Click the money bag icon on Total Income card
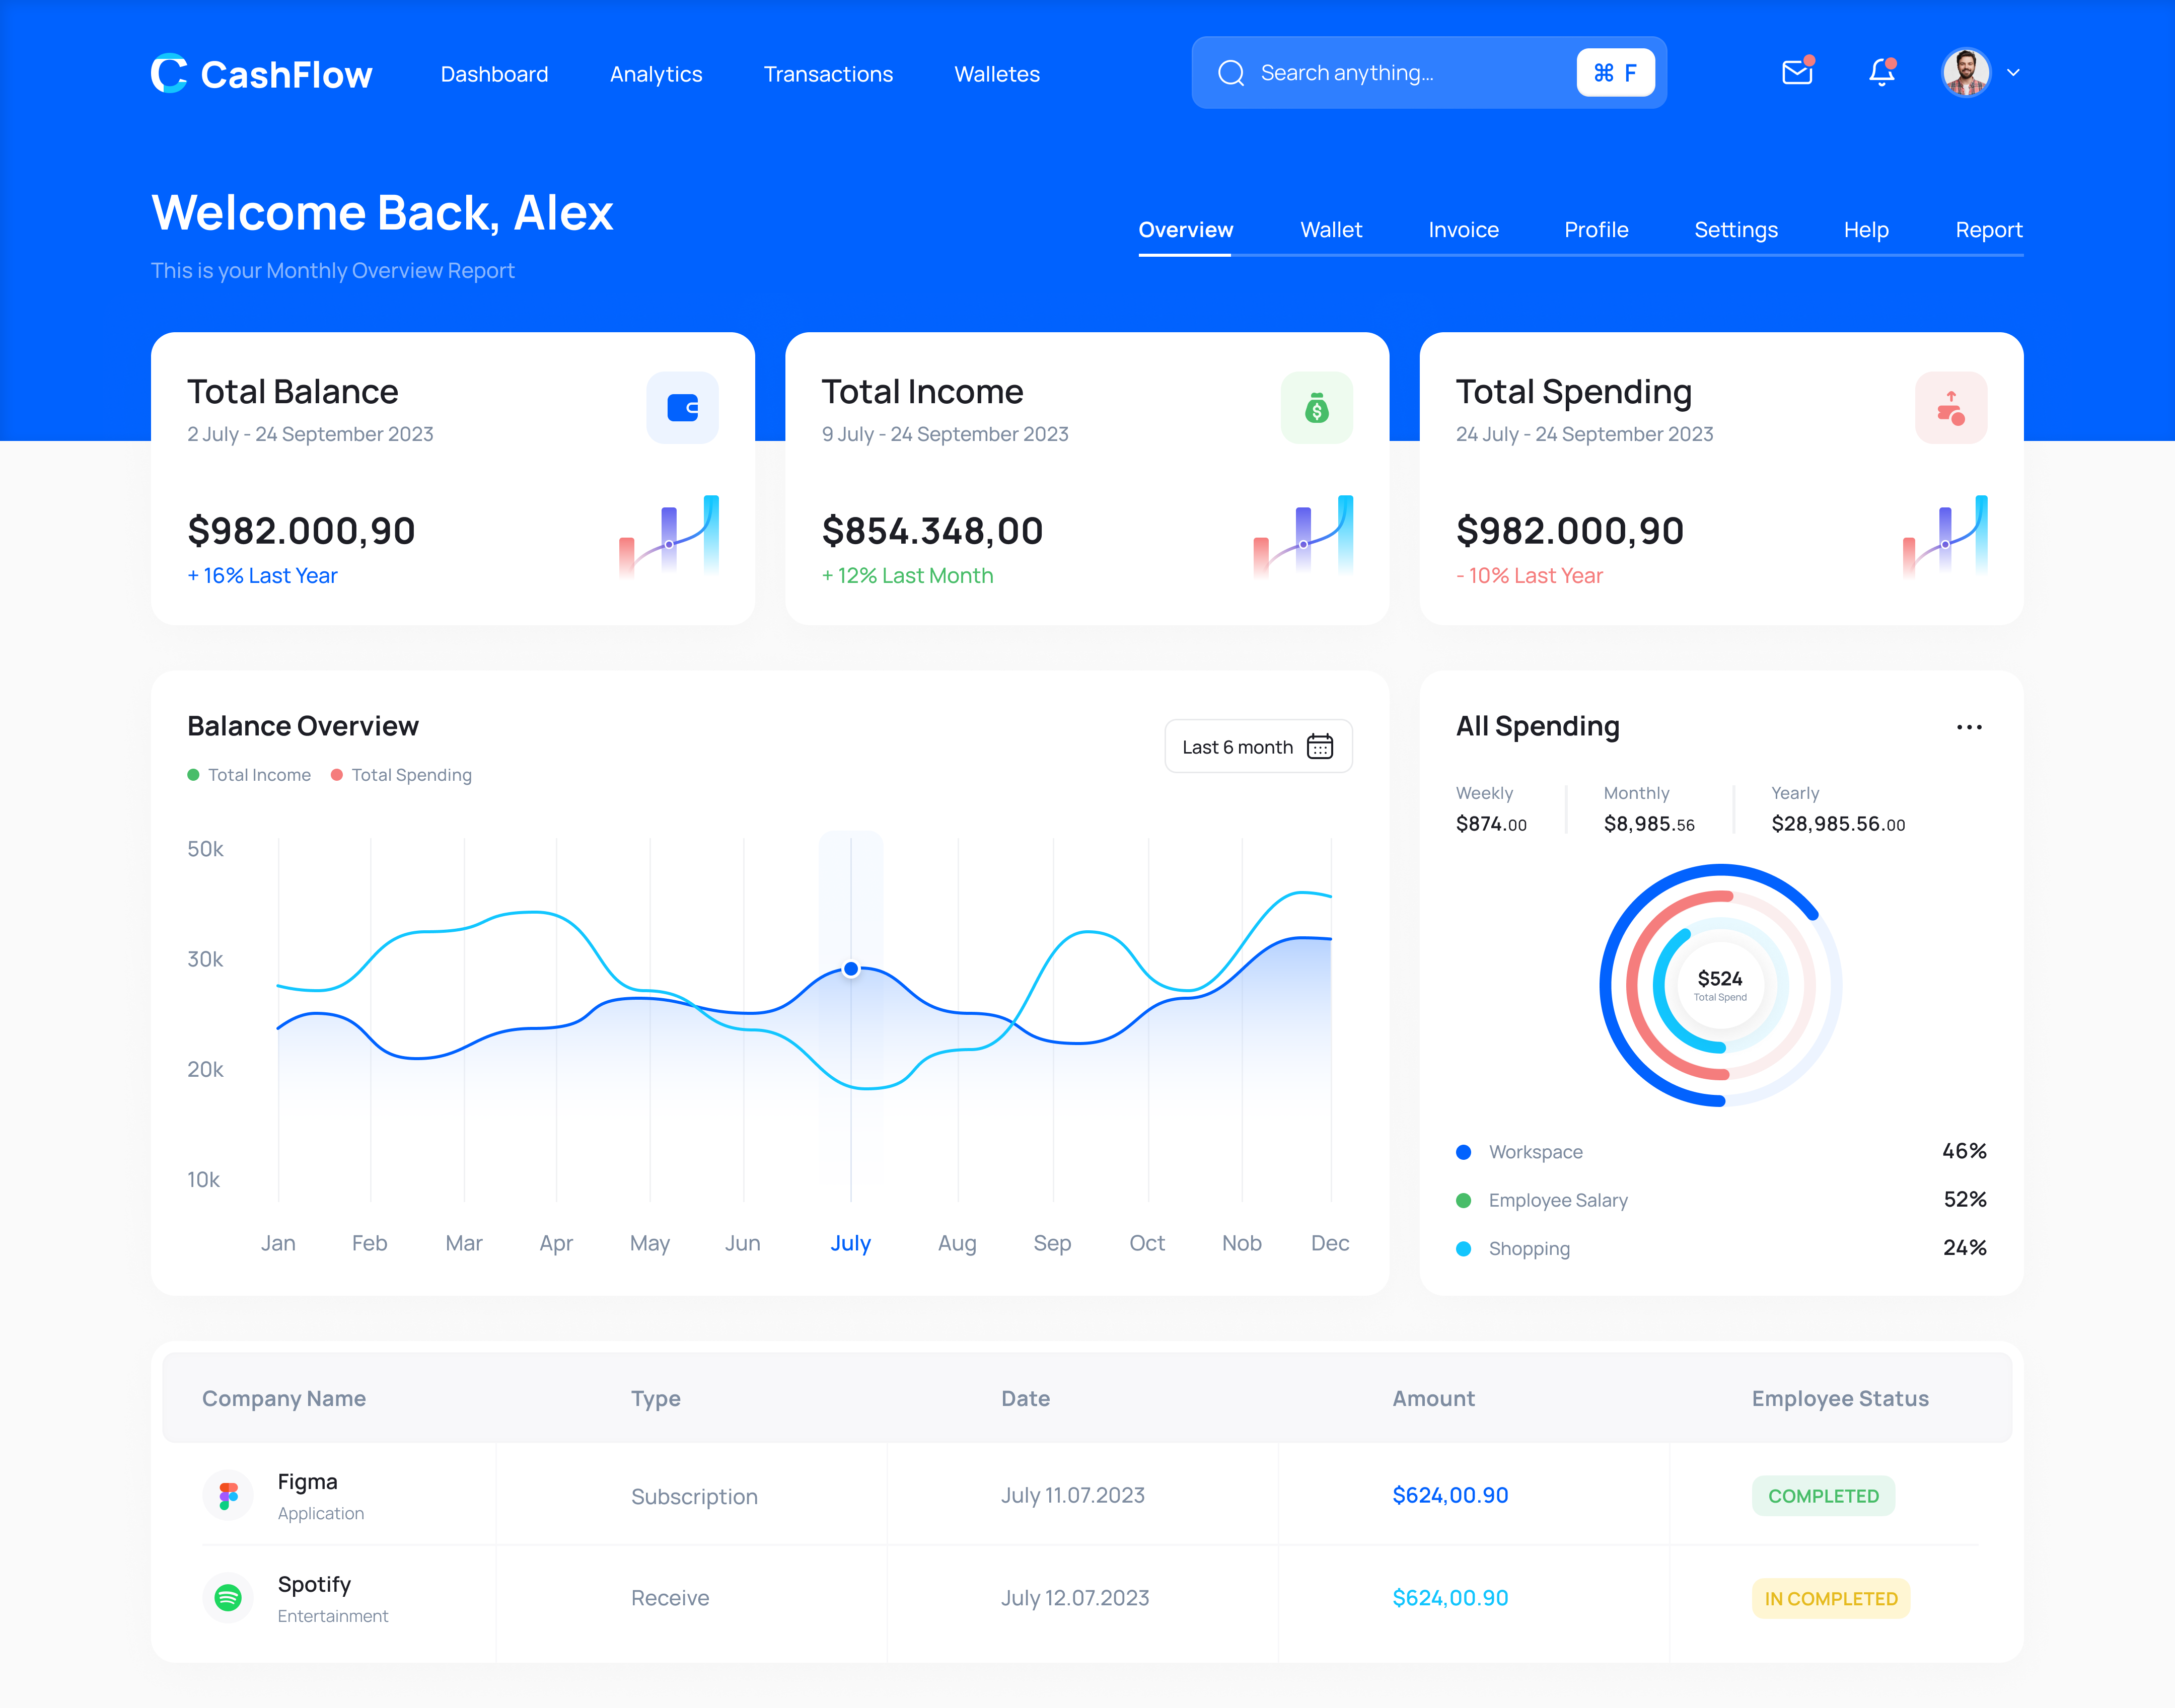This screenshot has height=1708, width=2175. (x=1317, y=407)
